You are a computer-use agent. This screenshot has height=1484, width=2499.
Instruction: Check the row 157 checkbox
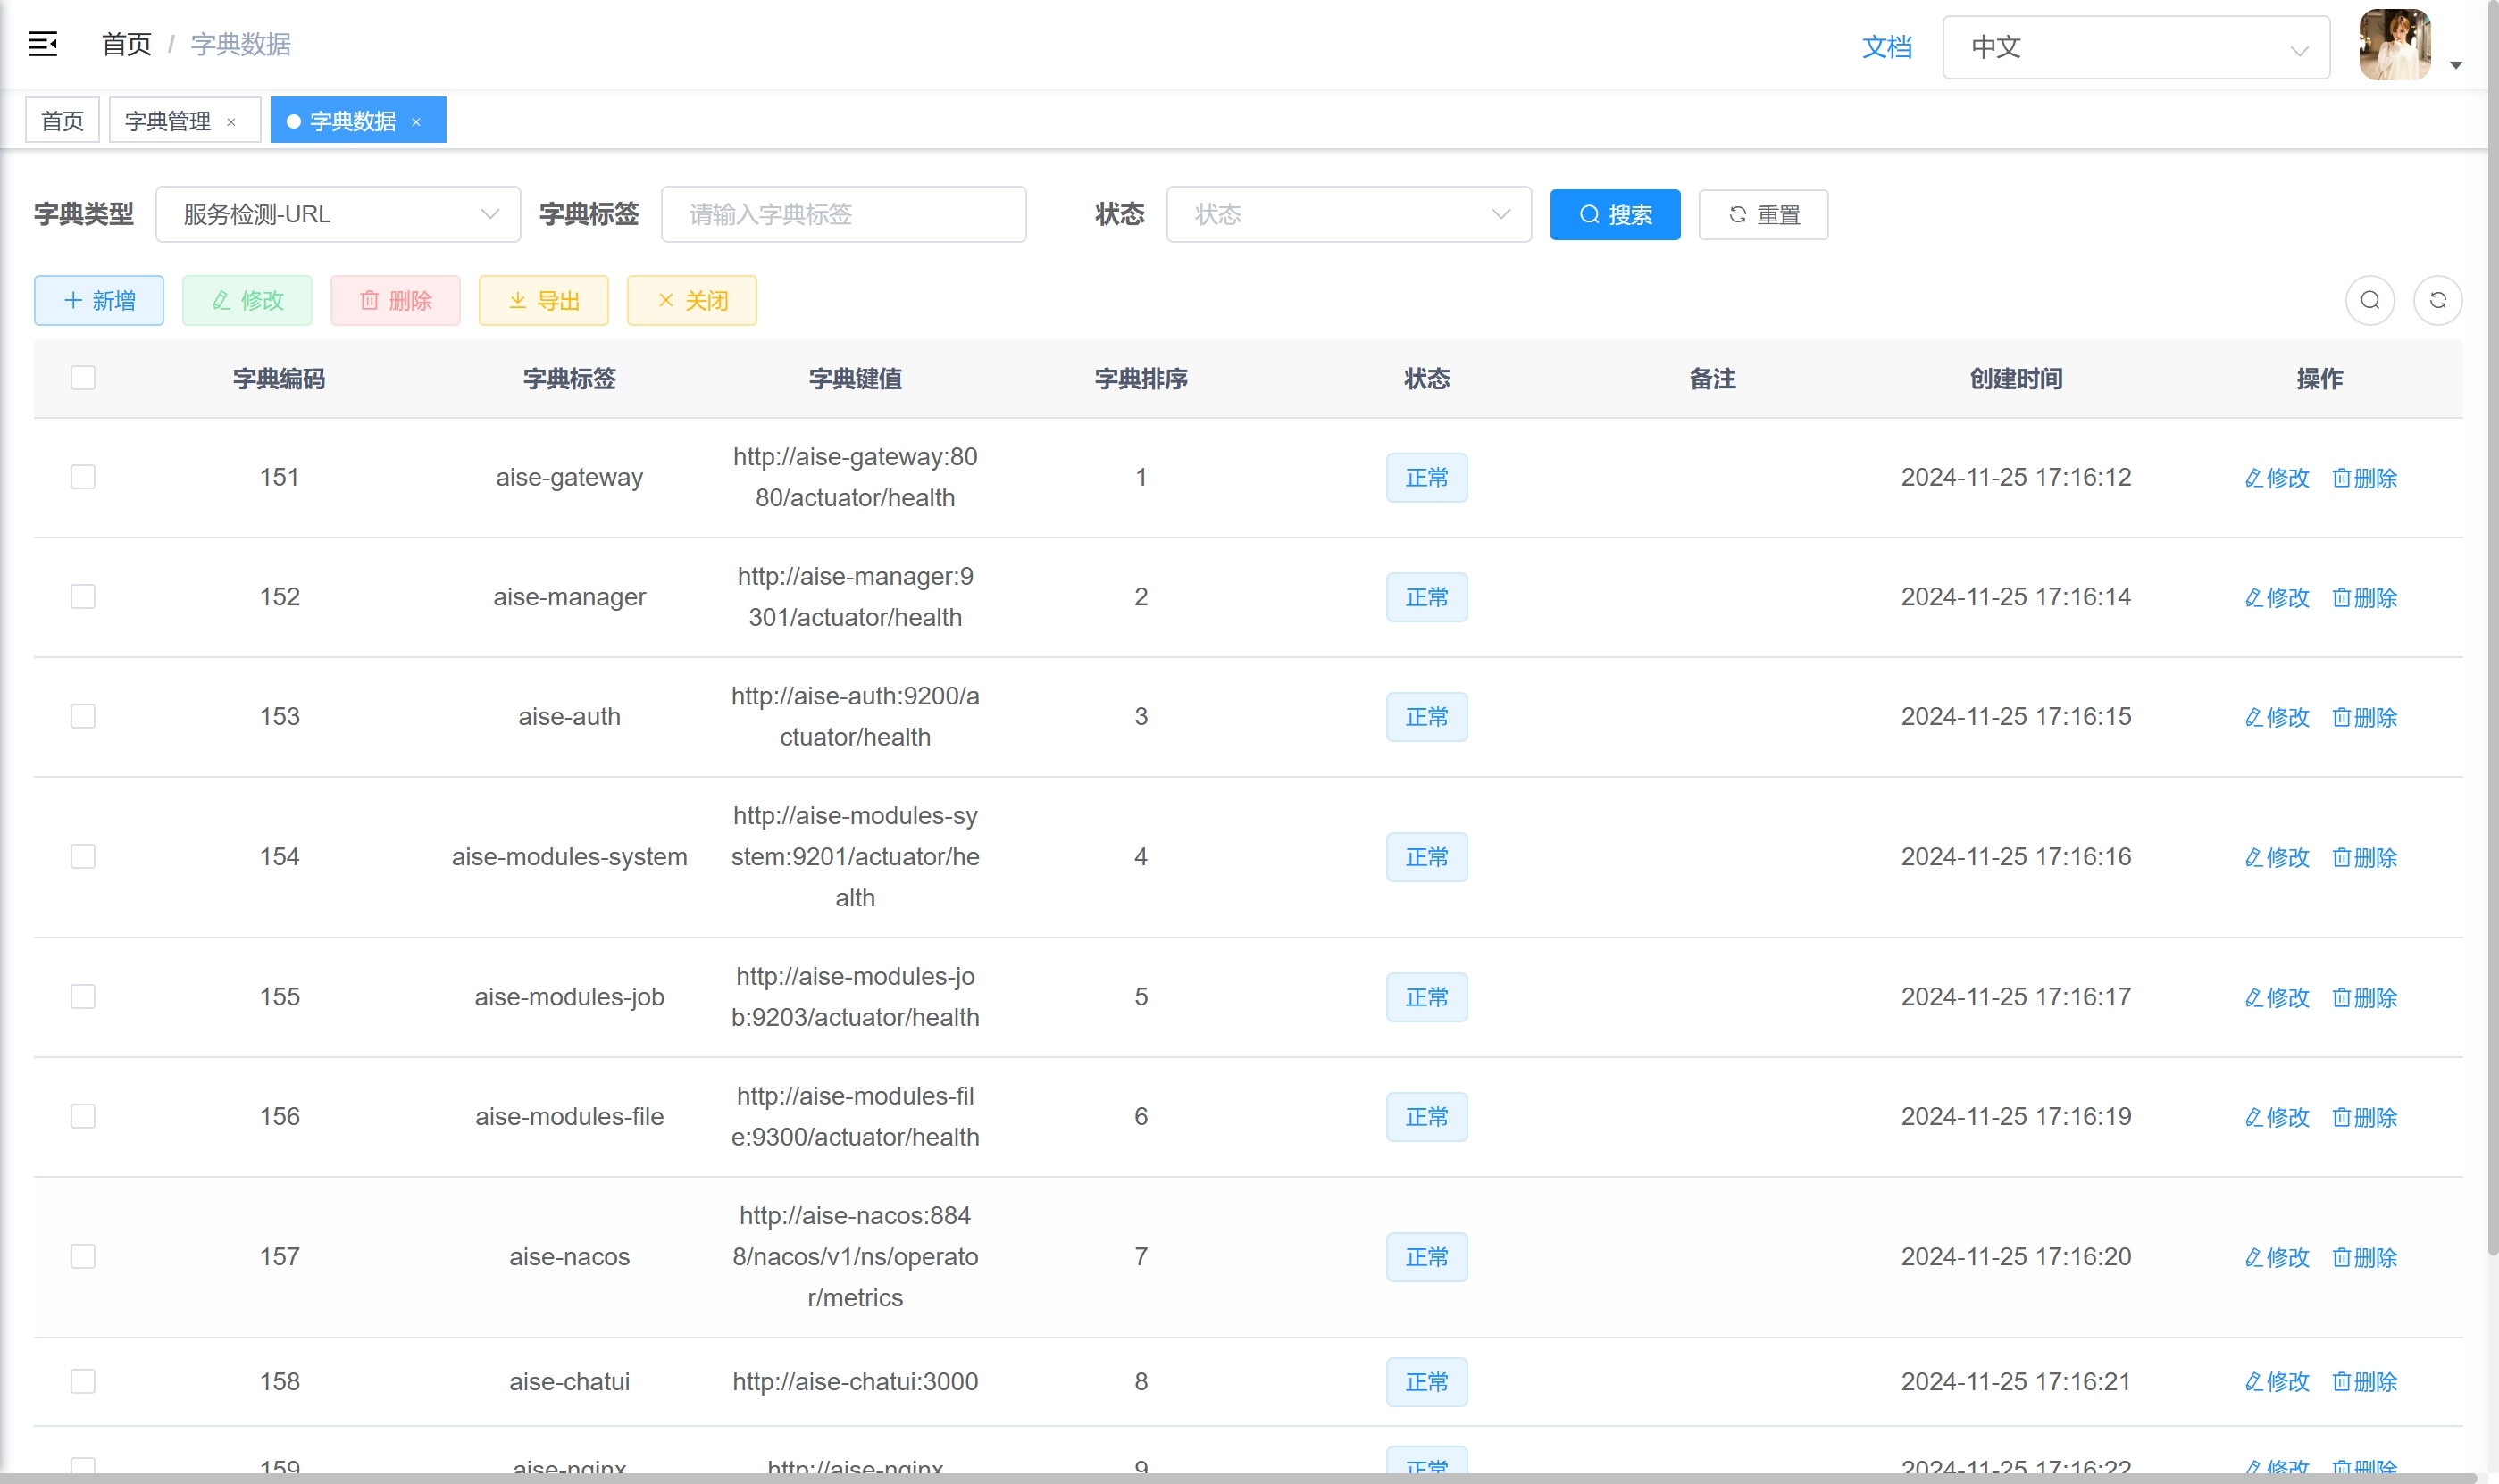pyautogui.click(x=83, y=1257)
